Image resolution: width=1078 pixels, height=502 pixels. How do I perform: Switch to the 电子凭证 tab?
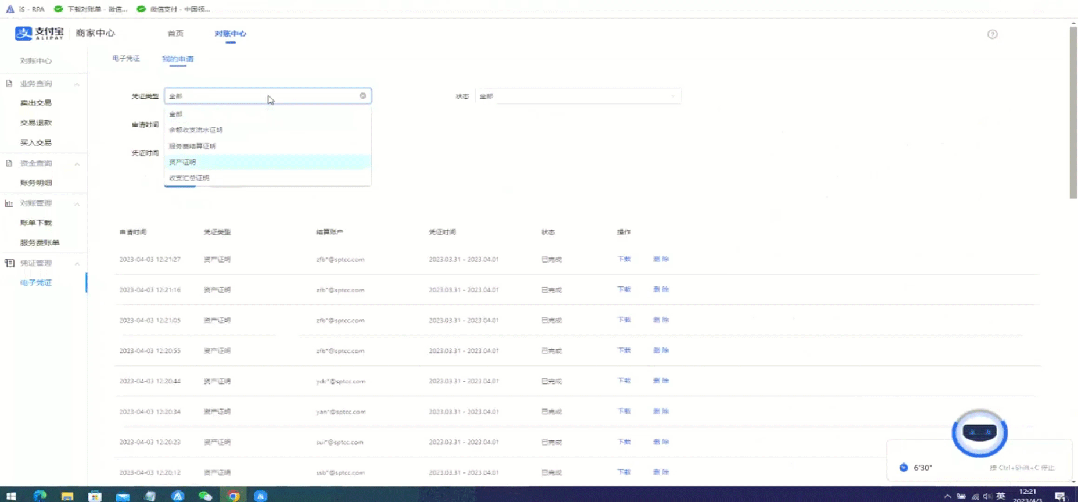point(126,59)
